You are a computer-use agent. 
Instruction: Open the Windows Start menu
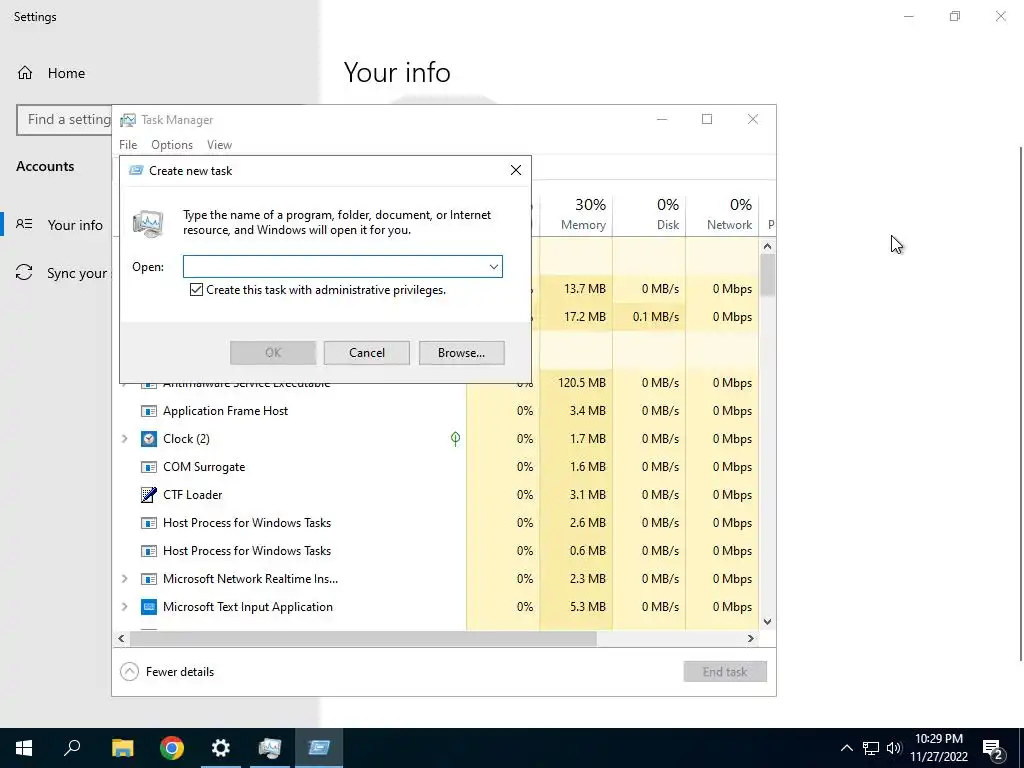[x=24, y=748]
